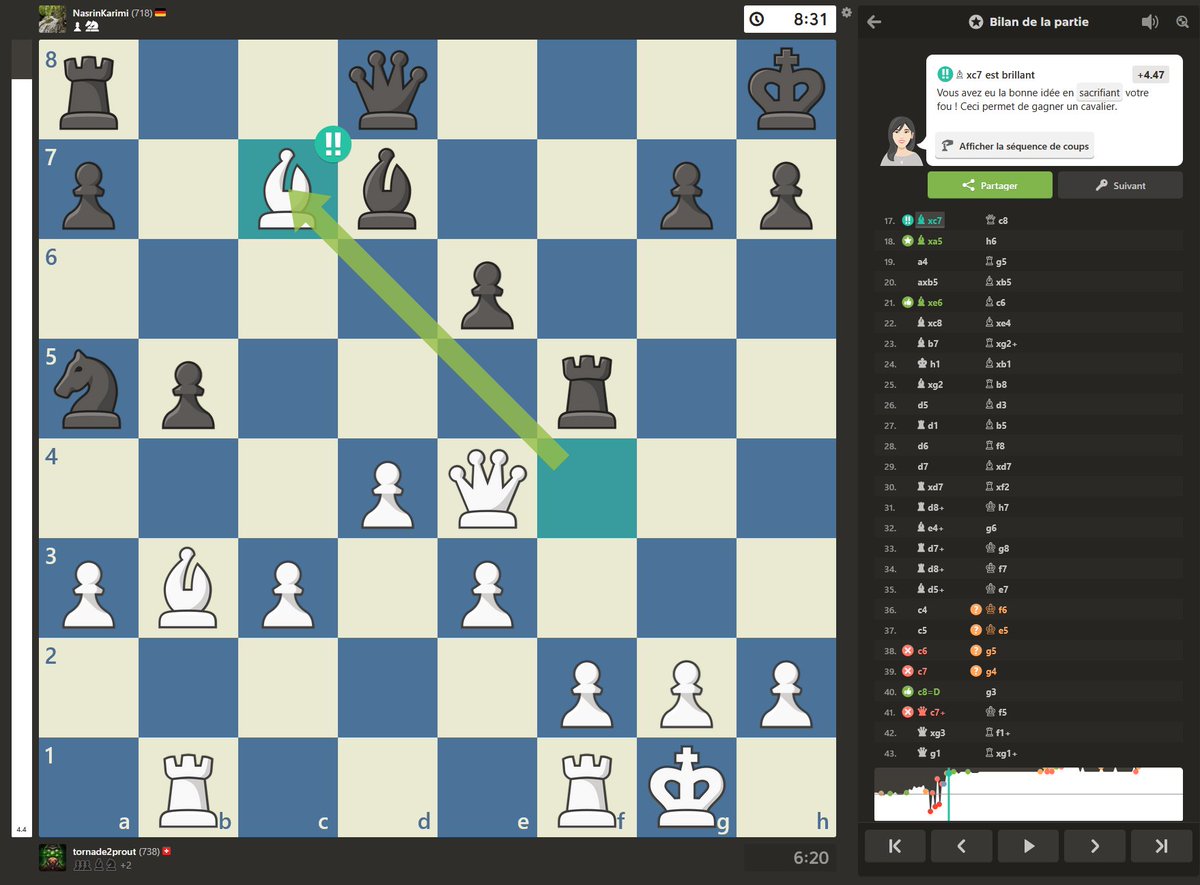Image resolution: width=1200 pixels, height=885 pixels.
Task: Select move 39 black g4
Action: coord(991,671)
